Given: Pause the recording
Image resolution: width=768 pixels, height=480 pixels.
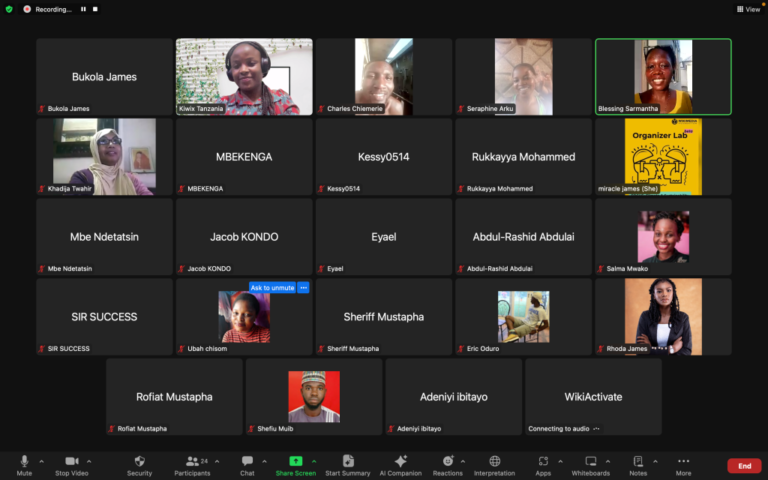Looking at the screenshot, I should (x=83, y=9).
